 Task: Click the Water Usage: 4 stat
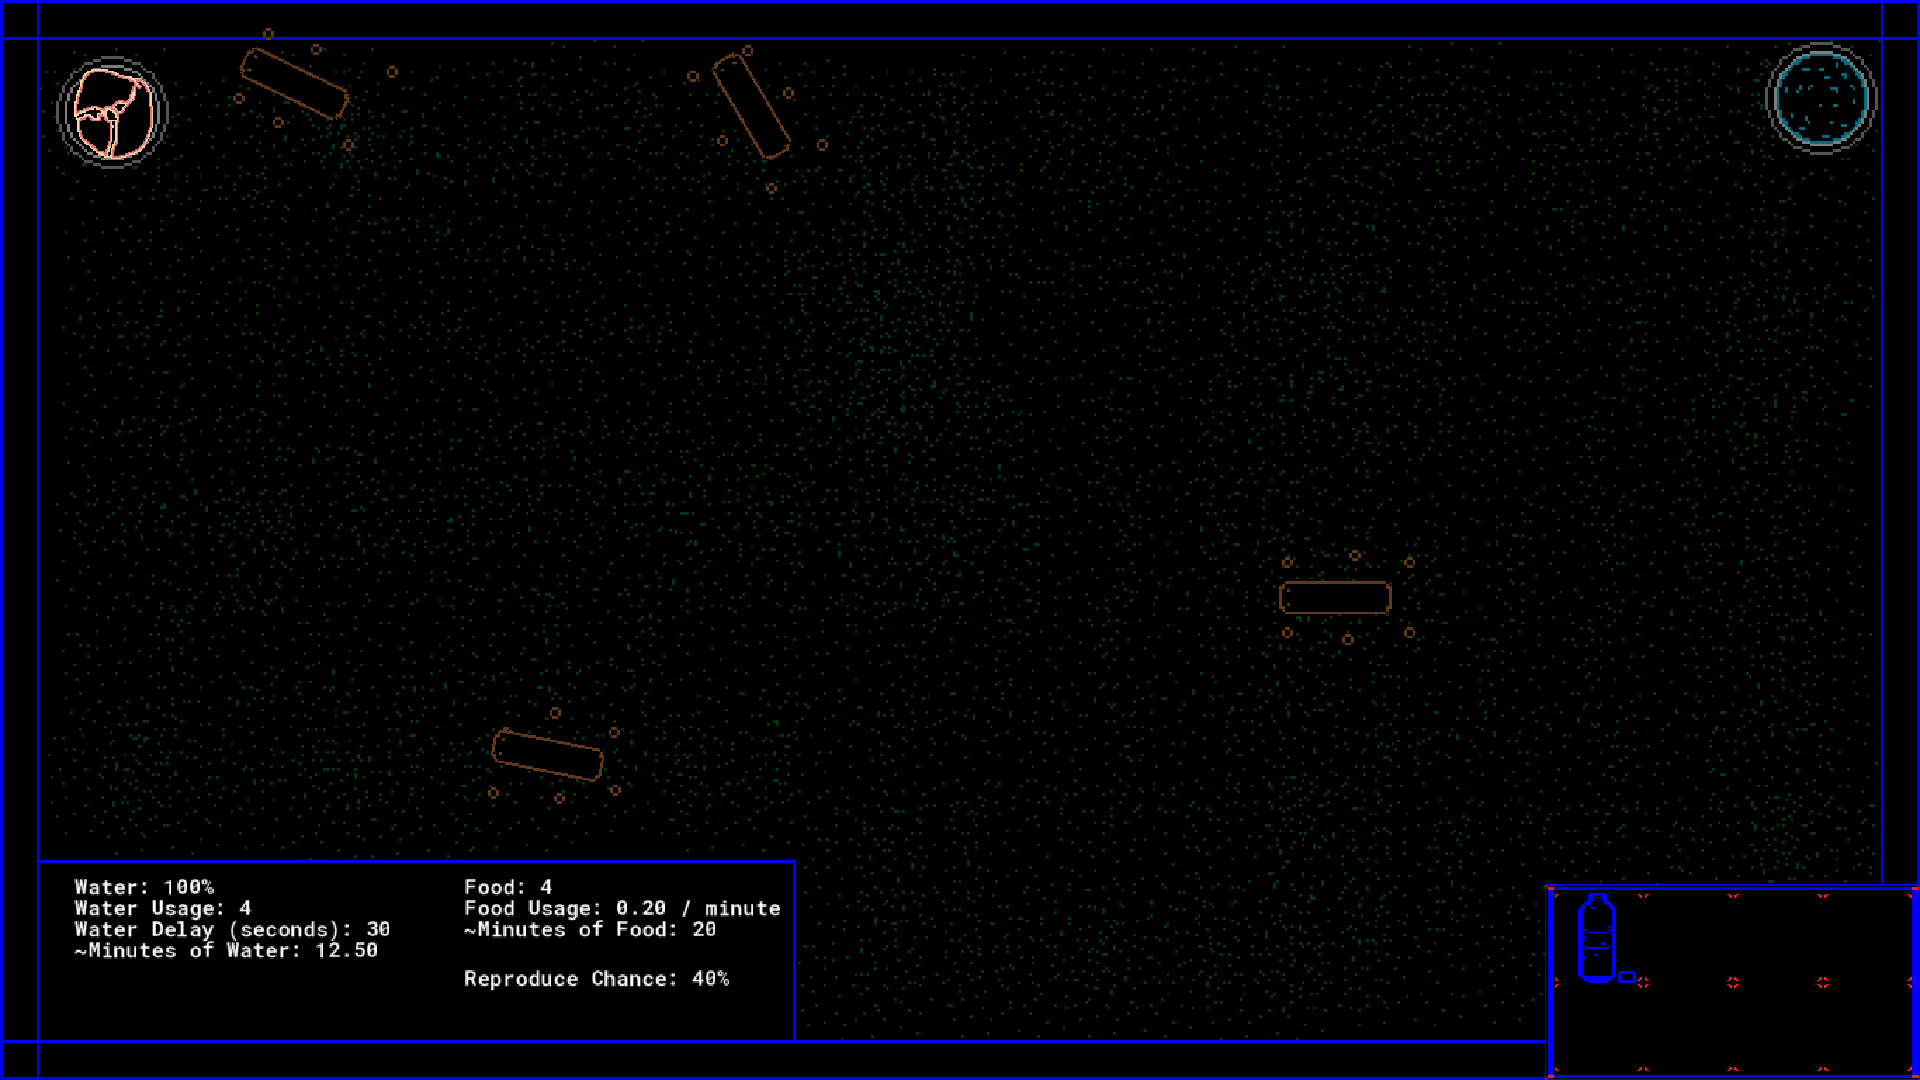[x=162, y=908]
